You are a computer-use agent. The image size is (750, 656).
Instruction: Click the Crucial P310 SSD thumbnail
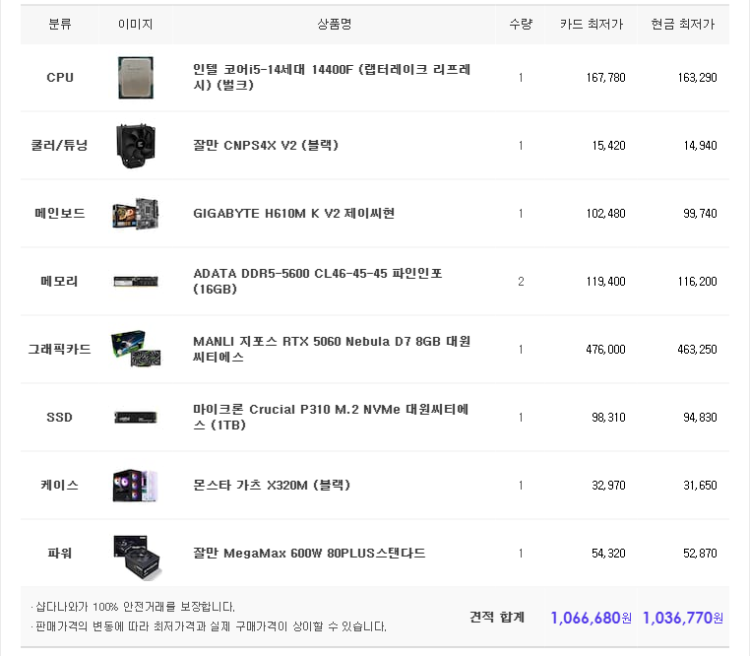[135, 417]
